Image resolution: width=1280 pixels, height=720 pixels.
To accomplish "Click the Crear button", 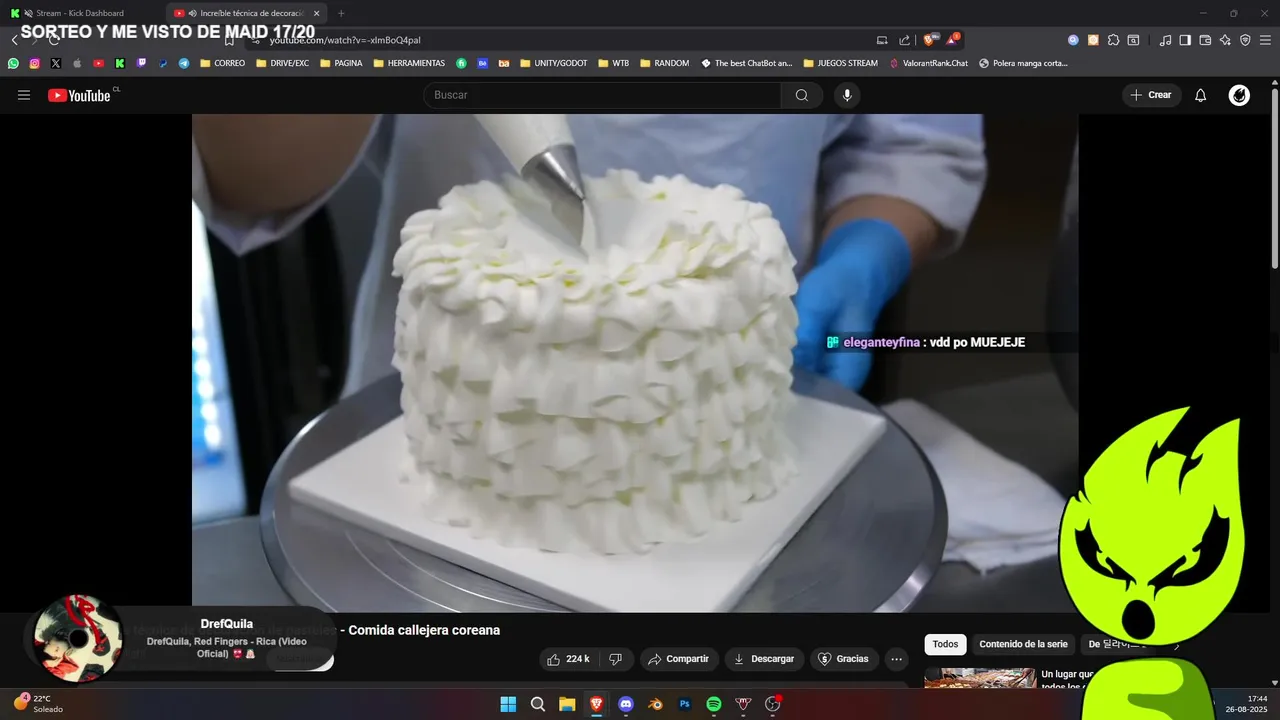I will [1151, 95].
